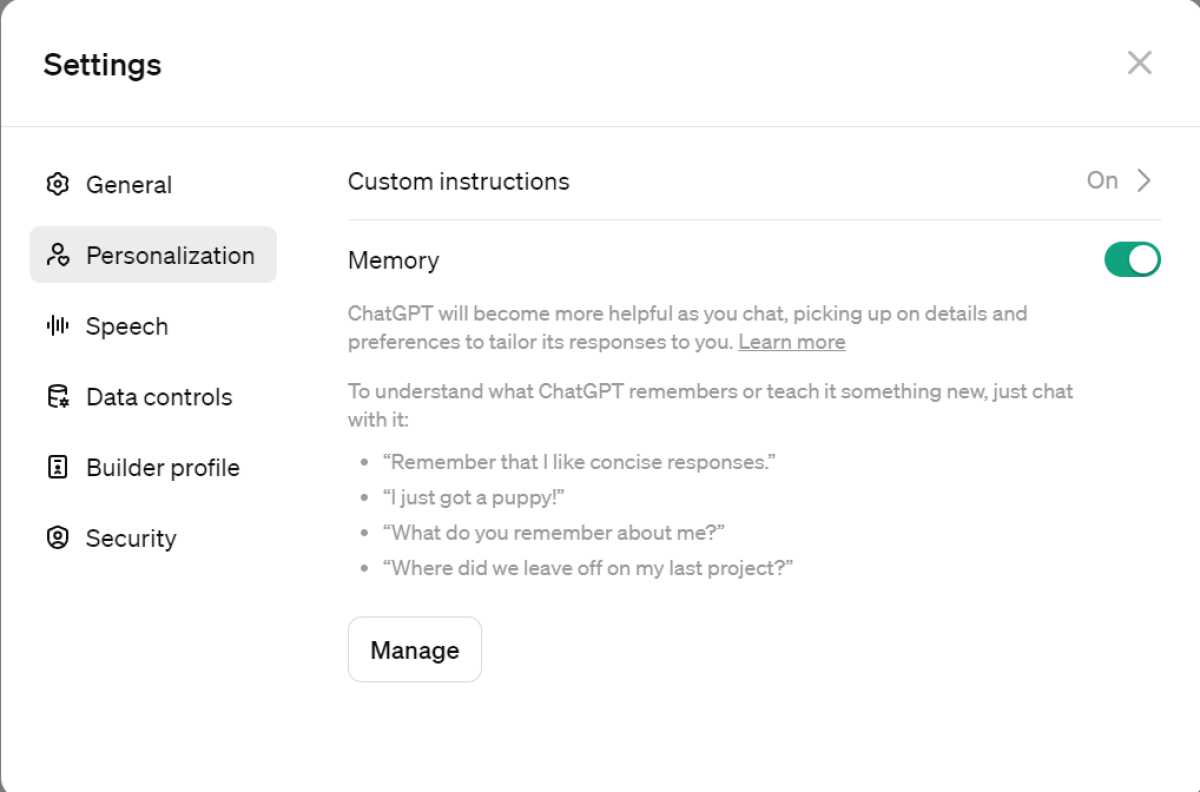Click the "On" status for Custom instructions
Screen dimensions: 1200x792
pyautogui.click(x=1102, y=181)
